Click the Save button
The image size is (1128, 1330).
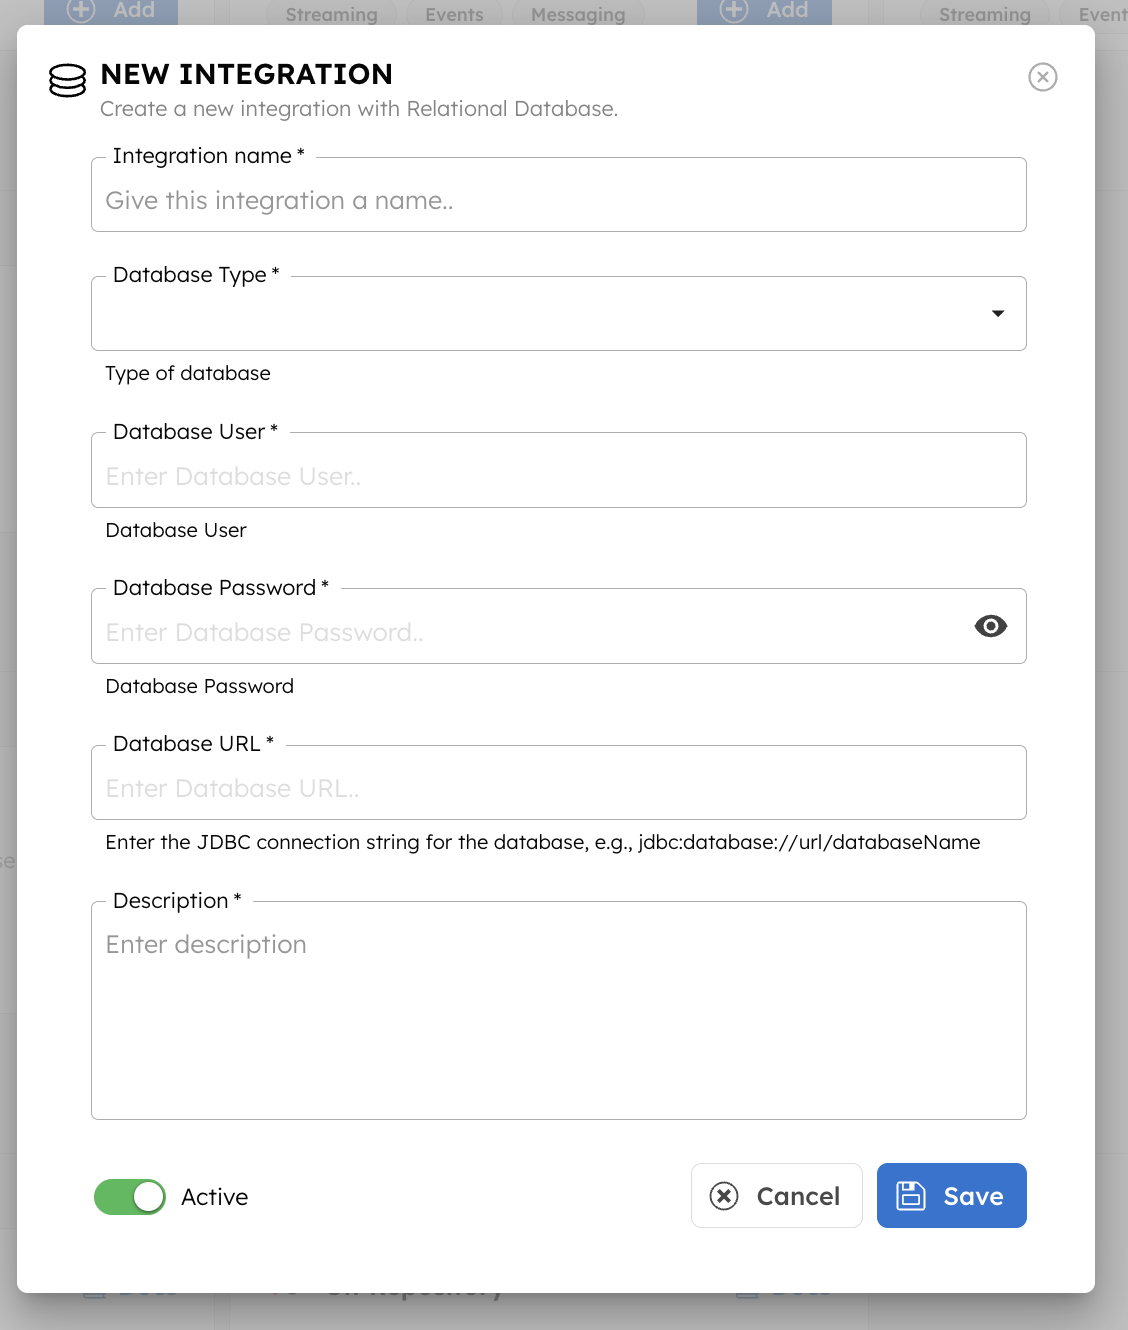[951, 1196]
